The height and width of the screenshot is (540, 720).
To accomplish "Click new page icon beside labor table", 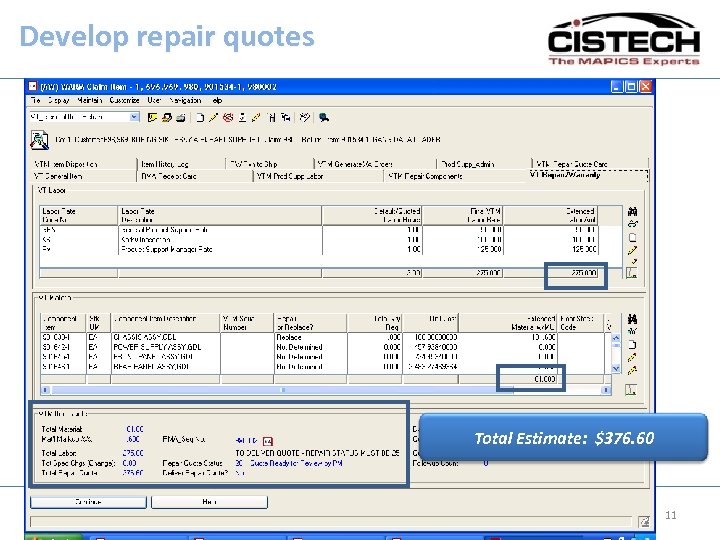I will point(632,238).
